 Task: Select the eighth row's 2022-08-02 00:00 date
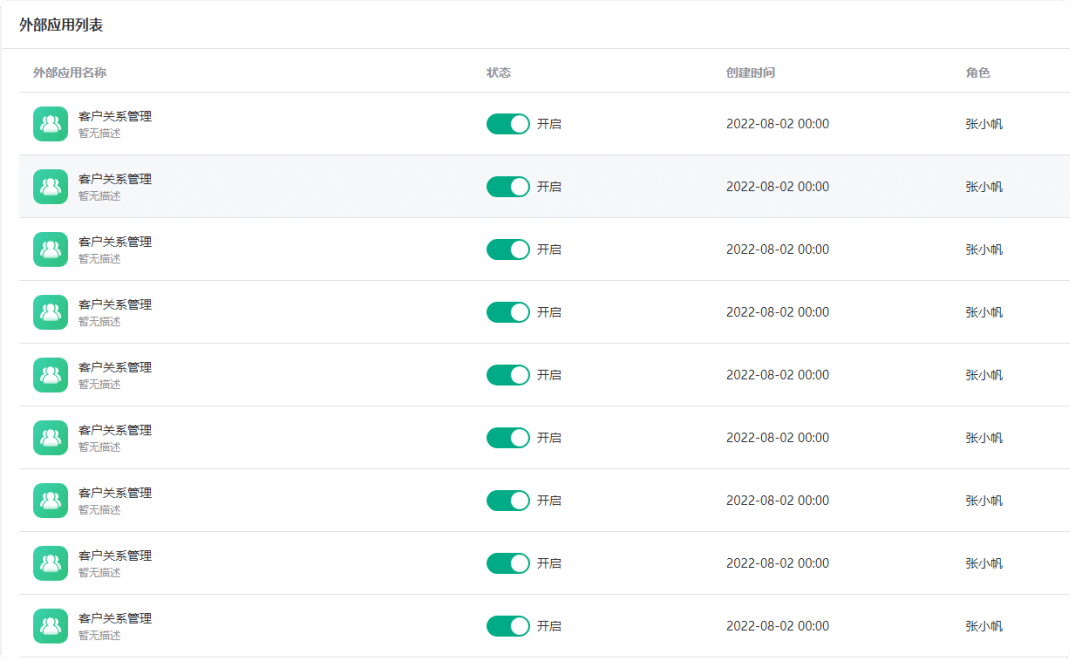tap(777, 563)
